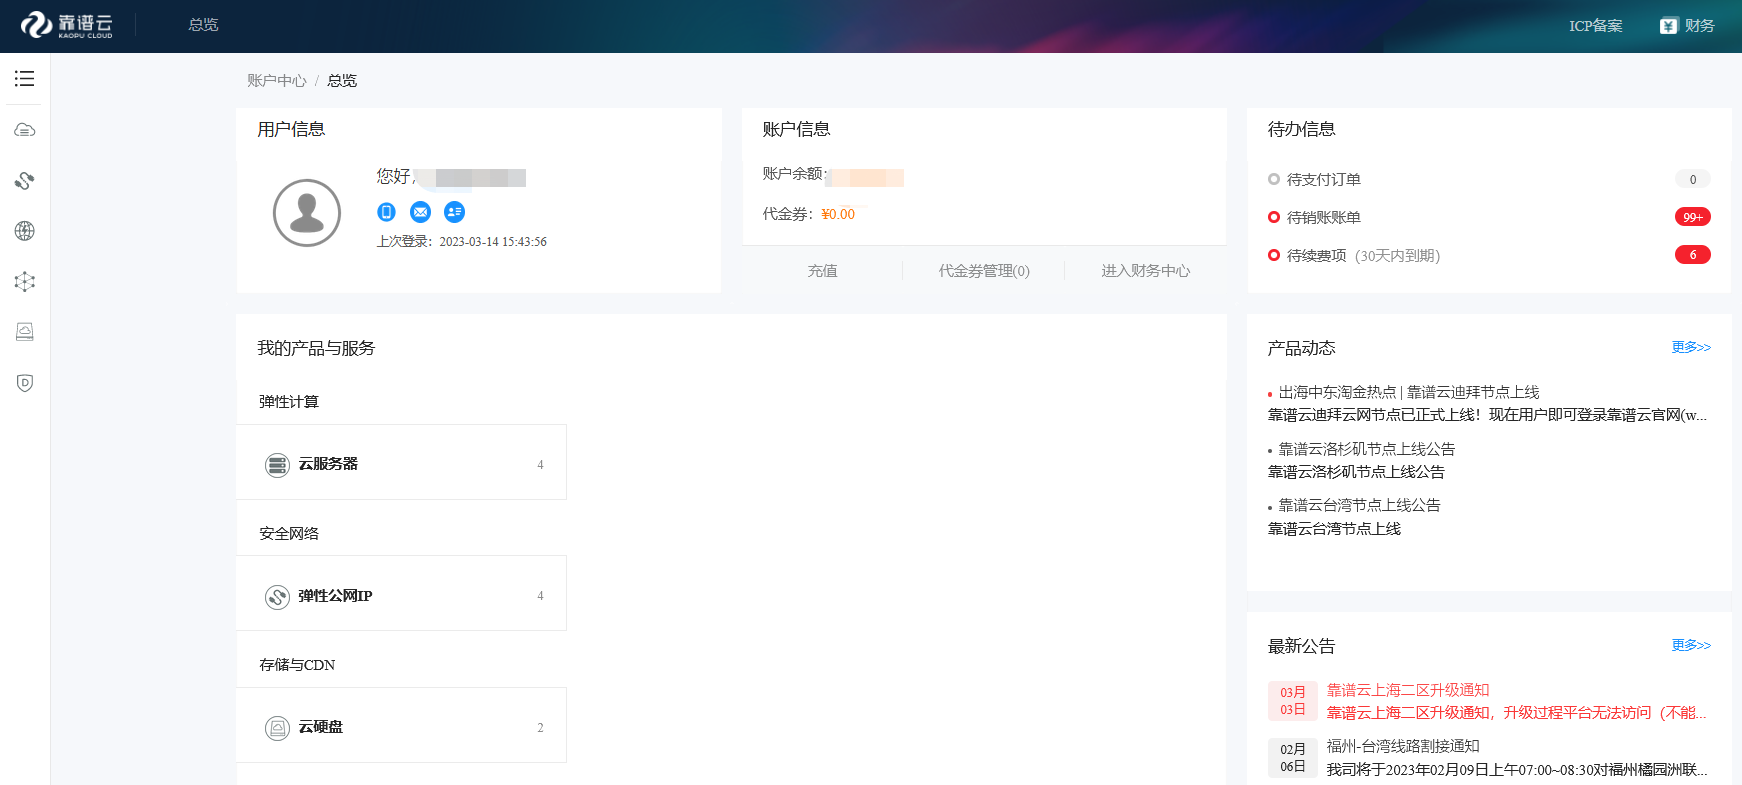The image size is (1742, 785).
Task: Click the real-name ID badge icon
Action: 455,212
